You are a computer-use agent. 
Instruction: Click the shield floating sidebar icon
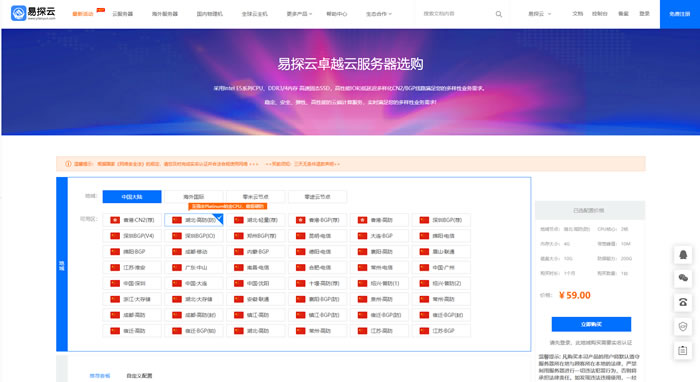click(x=683, y=326)
